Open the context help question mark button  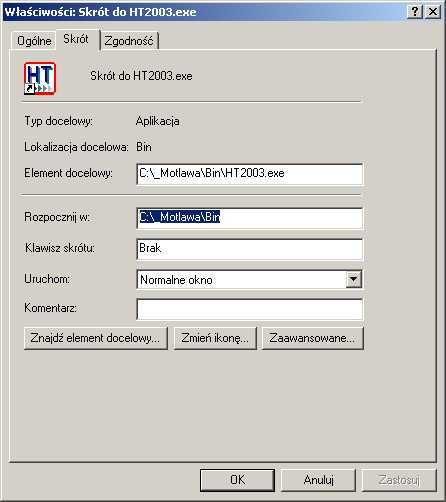point(415,12)
